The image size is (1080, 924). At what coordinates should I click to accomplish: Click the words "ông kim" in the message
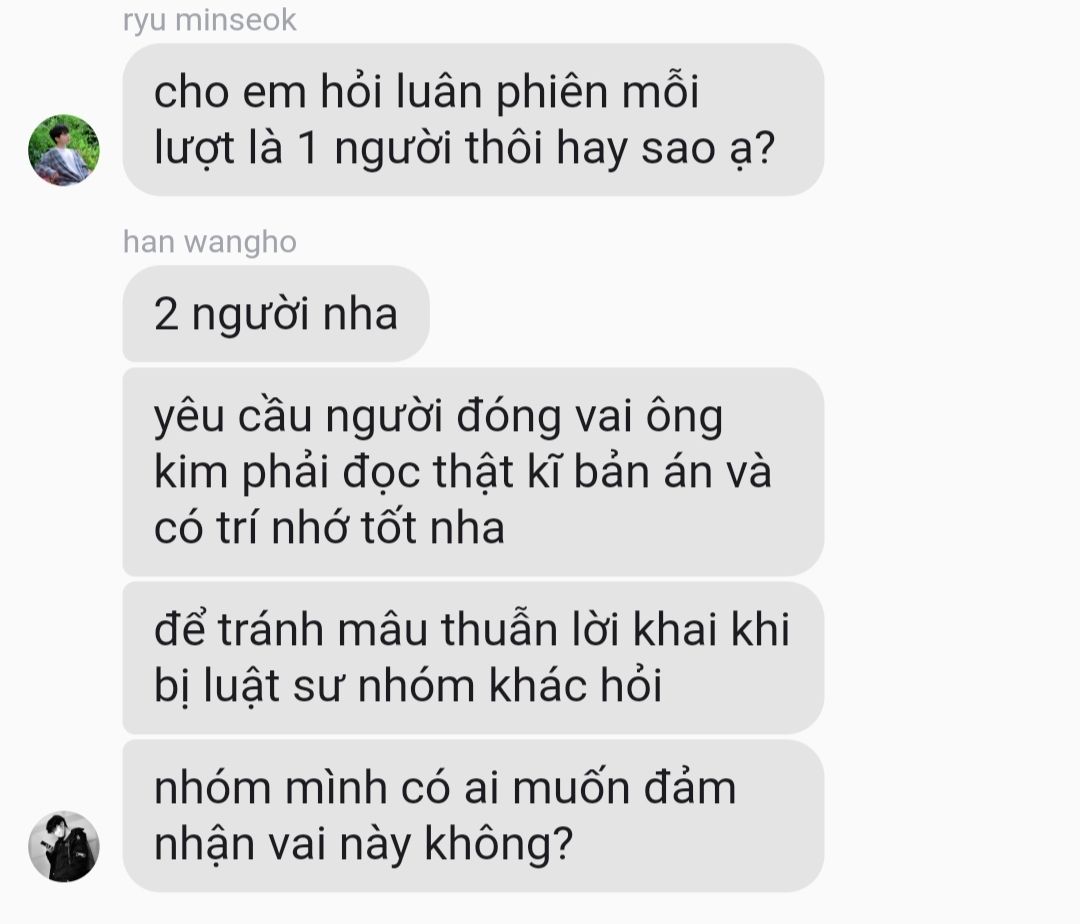click(437, 444)
